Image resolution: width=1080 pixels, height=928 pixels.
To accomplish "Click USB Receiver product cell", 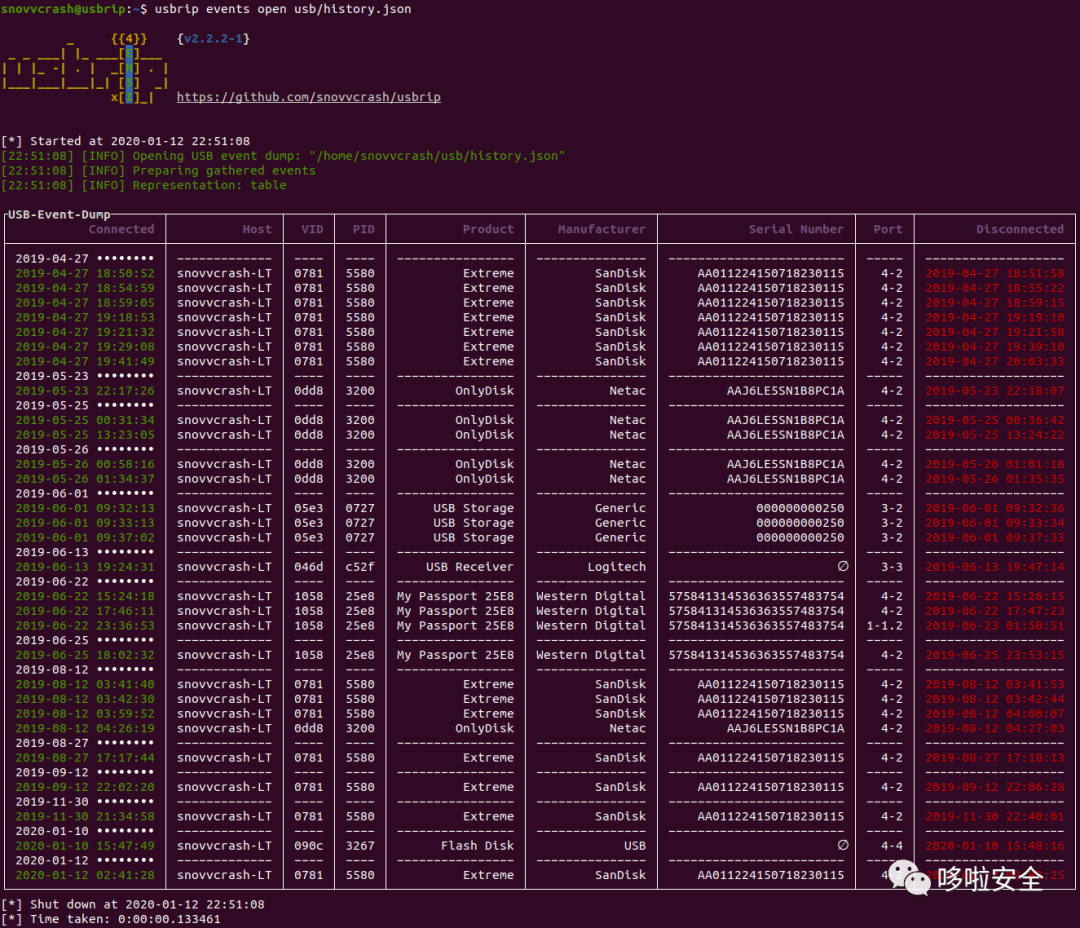I will [x=469, y=567].
